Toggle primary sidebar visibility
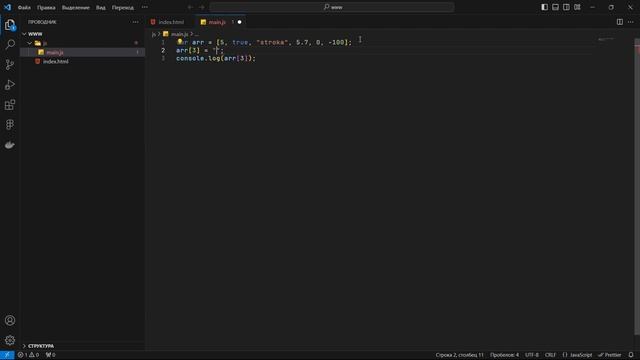Screen dimensions: 640x360 pyautogui.click(x=544, y=7)
